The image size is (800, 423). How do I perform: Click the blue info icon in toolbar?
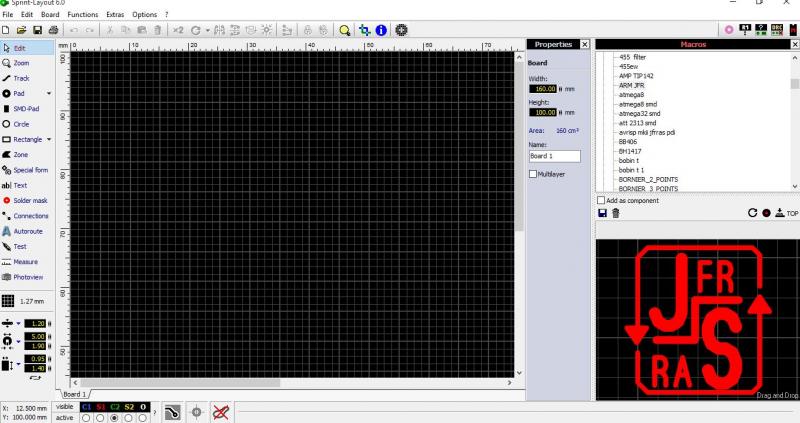coord(381,30)
